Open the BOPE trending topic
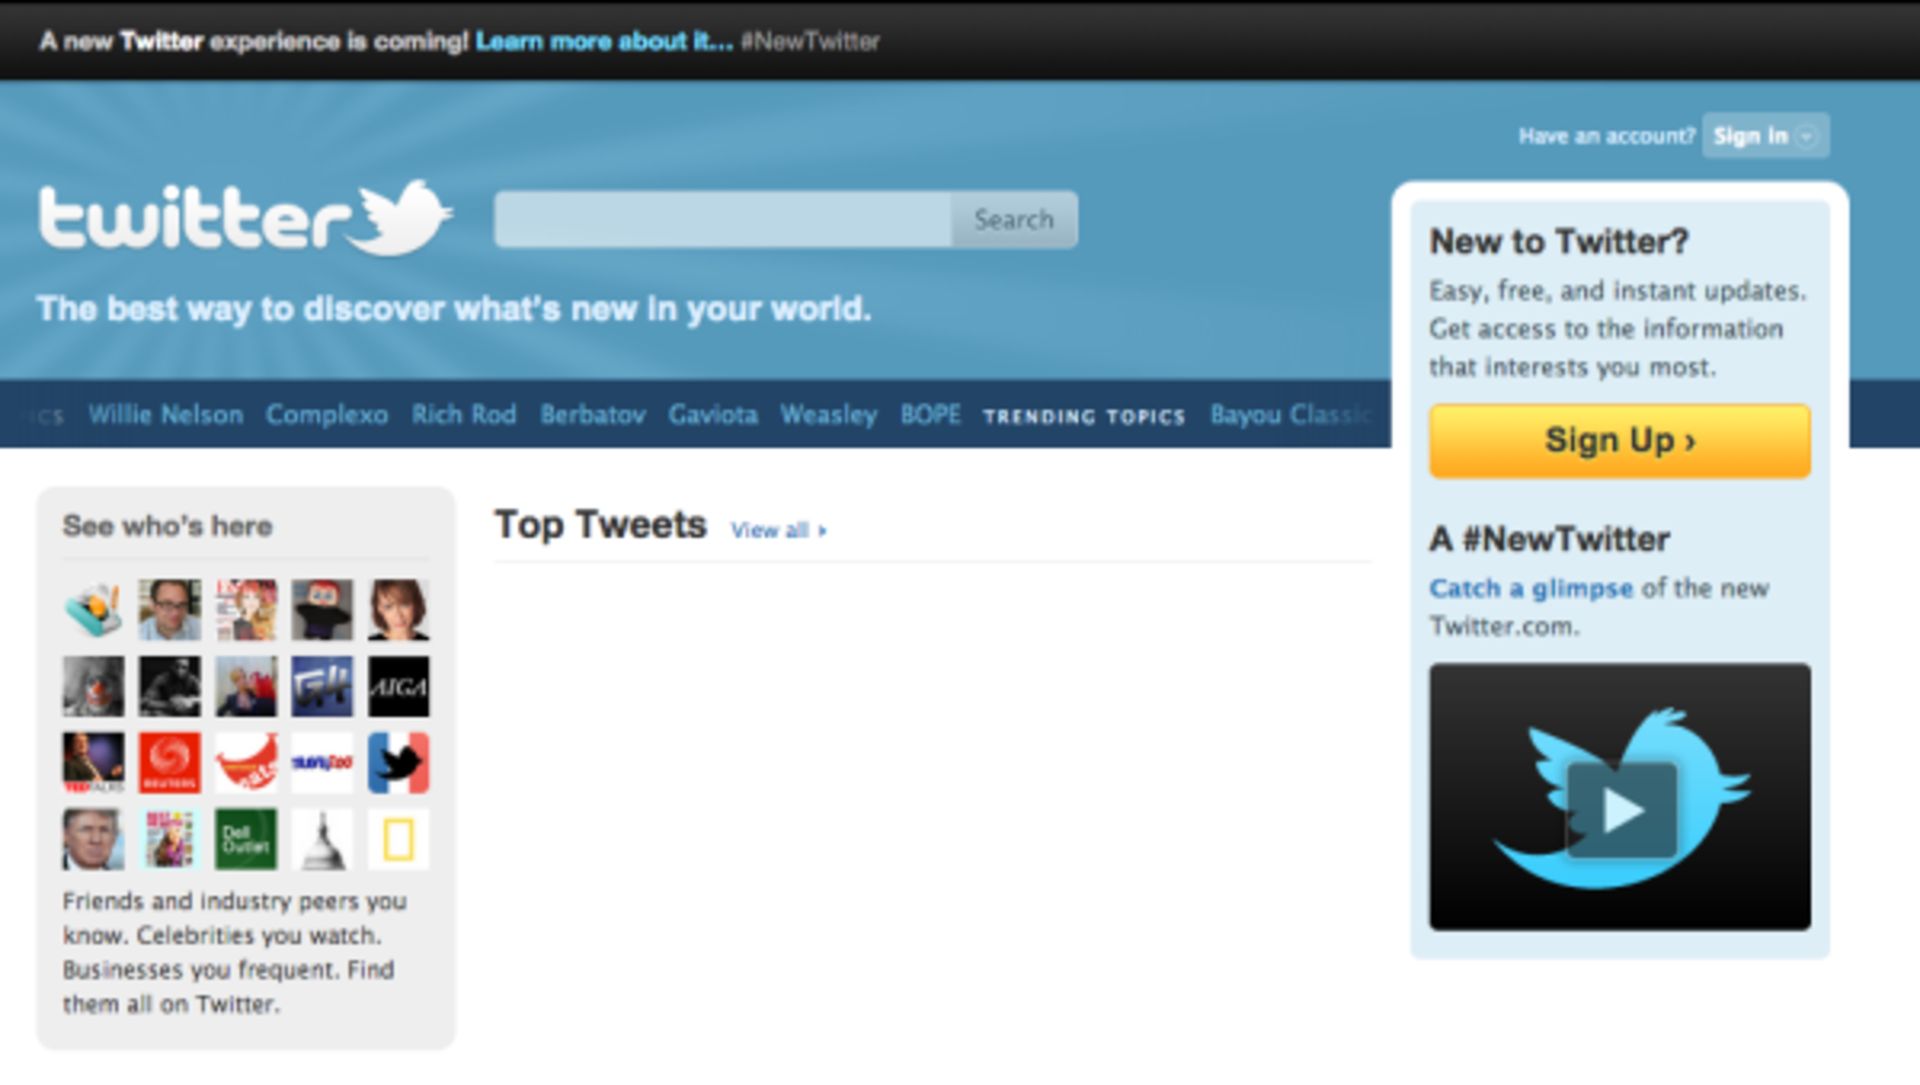 [x=931, y=414]
